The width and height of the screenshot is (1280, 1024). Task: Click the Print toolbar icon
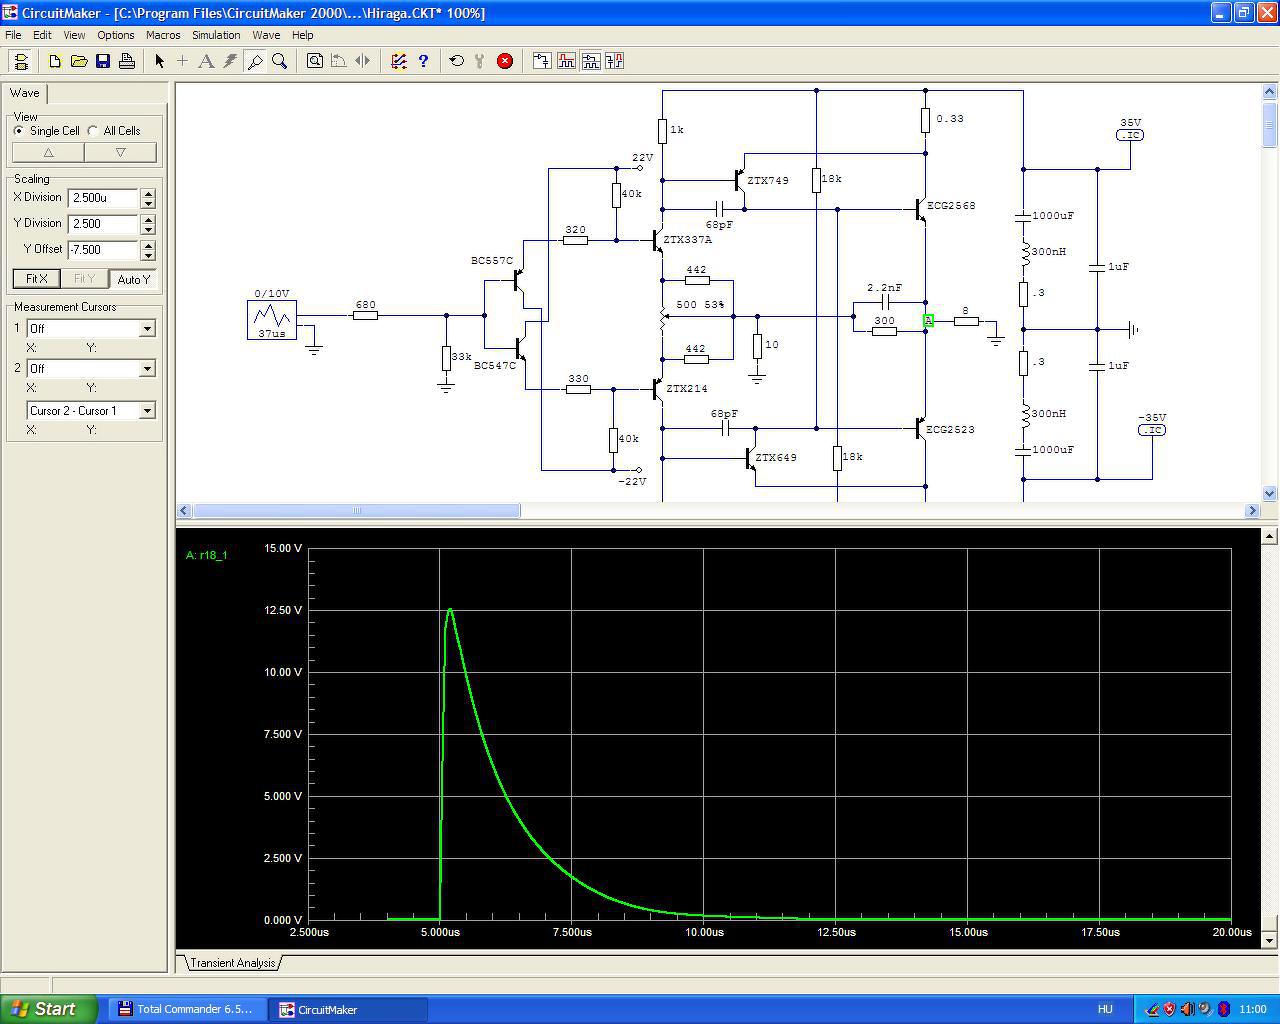(x=127, y=61)
